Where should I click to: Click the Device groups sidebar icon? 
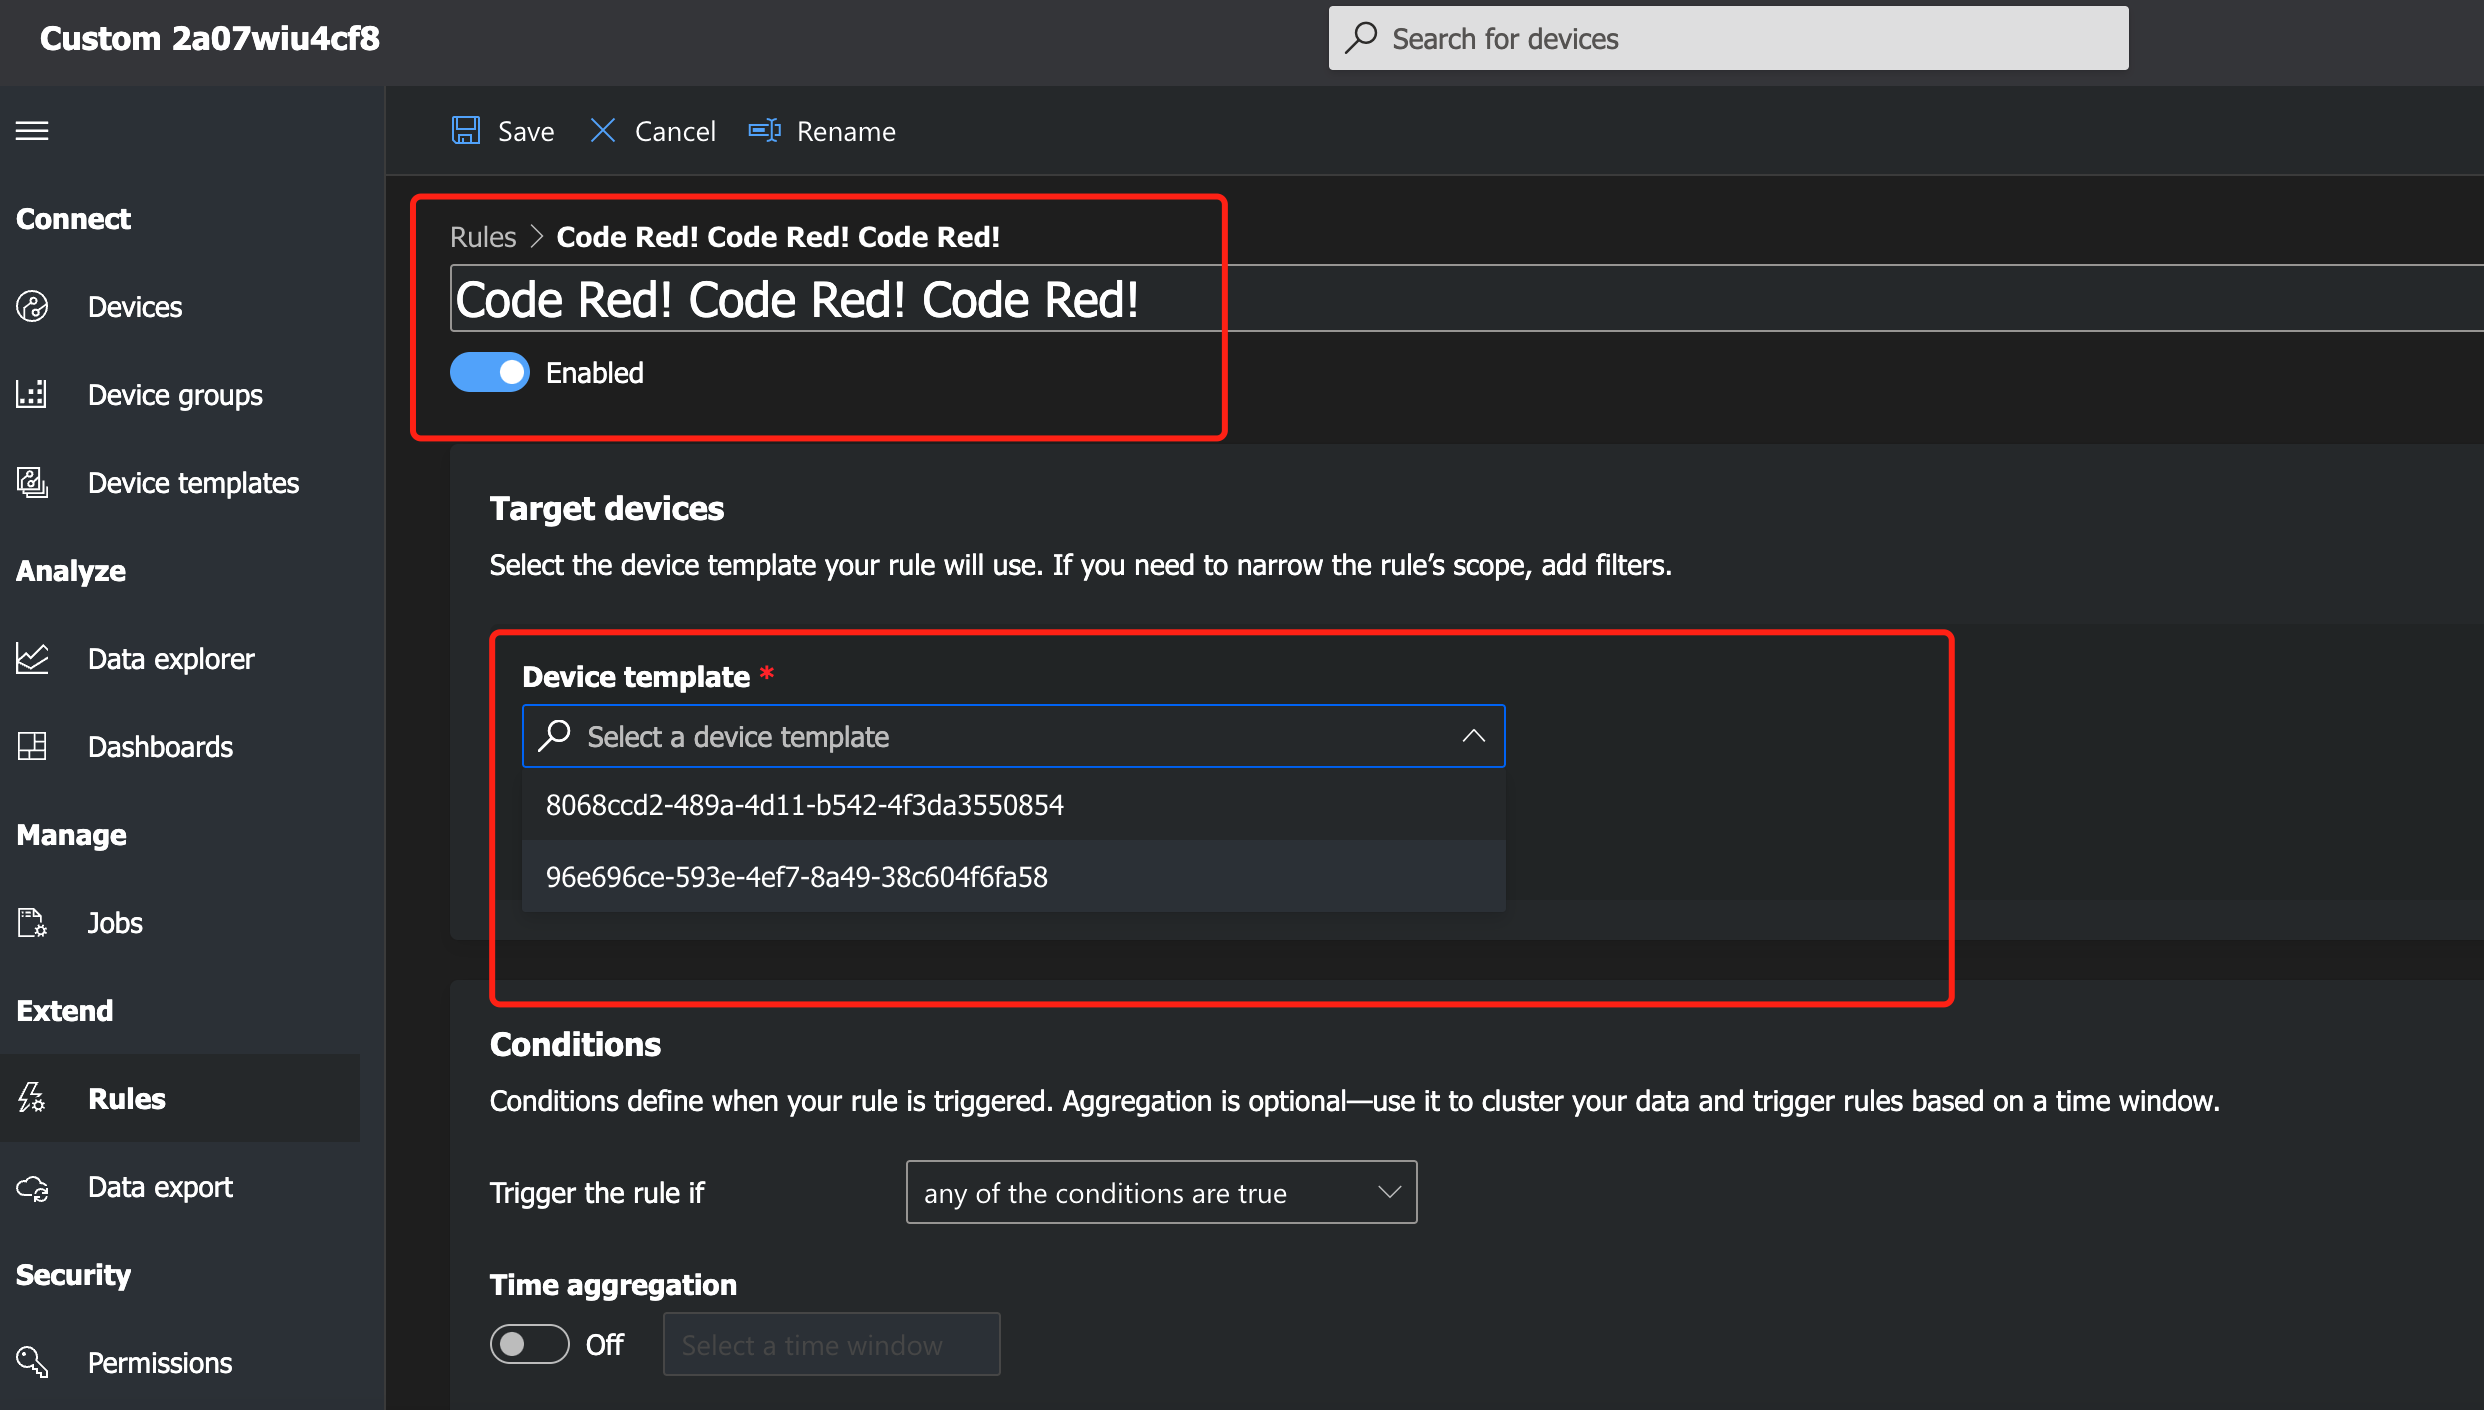point(32,395)
